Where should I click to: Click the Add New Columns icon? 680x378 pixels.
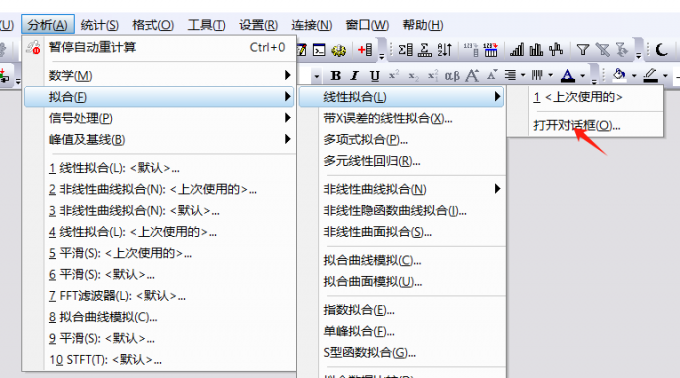[365, 49]
